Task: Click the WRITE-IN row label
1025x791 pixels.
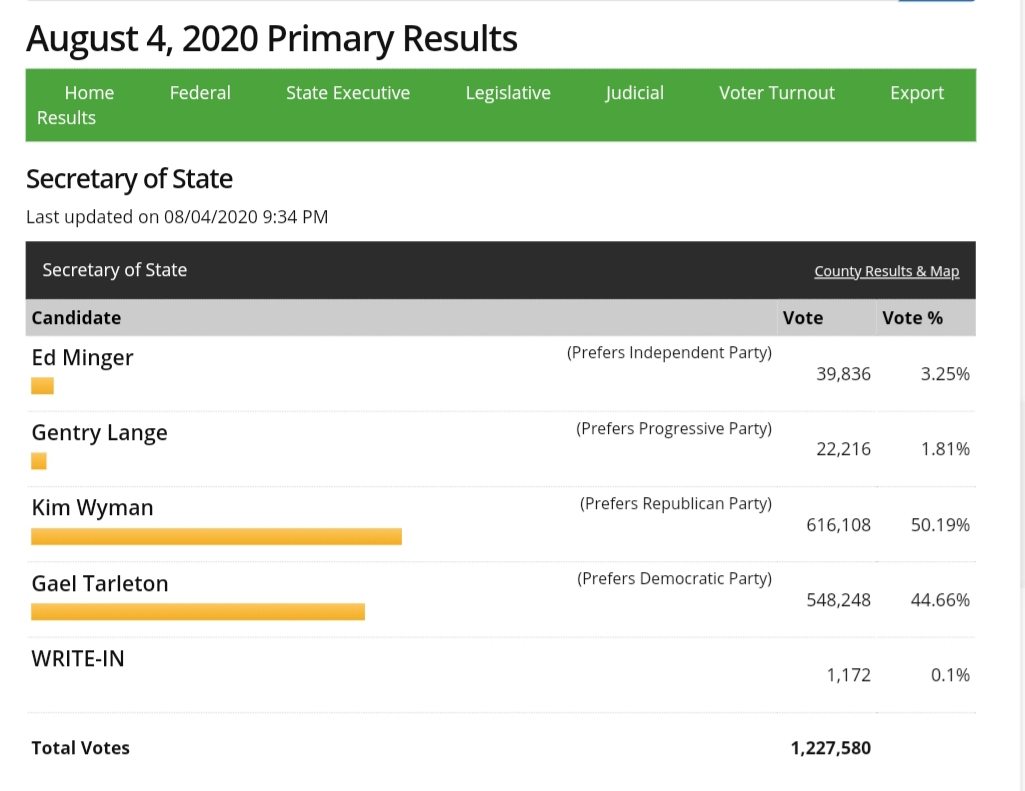Action: coord(78,658)
